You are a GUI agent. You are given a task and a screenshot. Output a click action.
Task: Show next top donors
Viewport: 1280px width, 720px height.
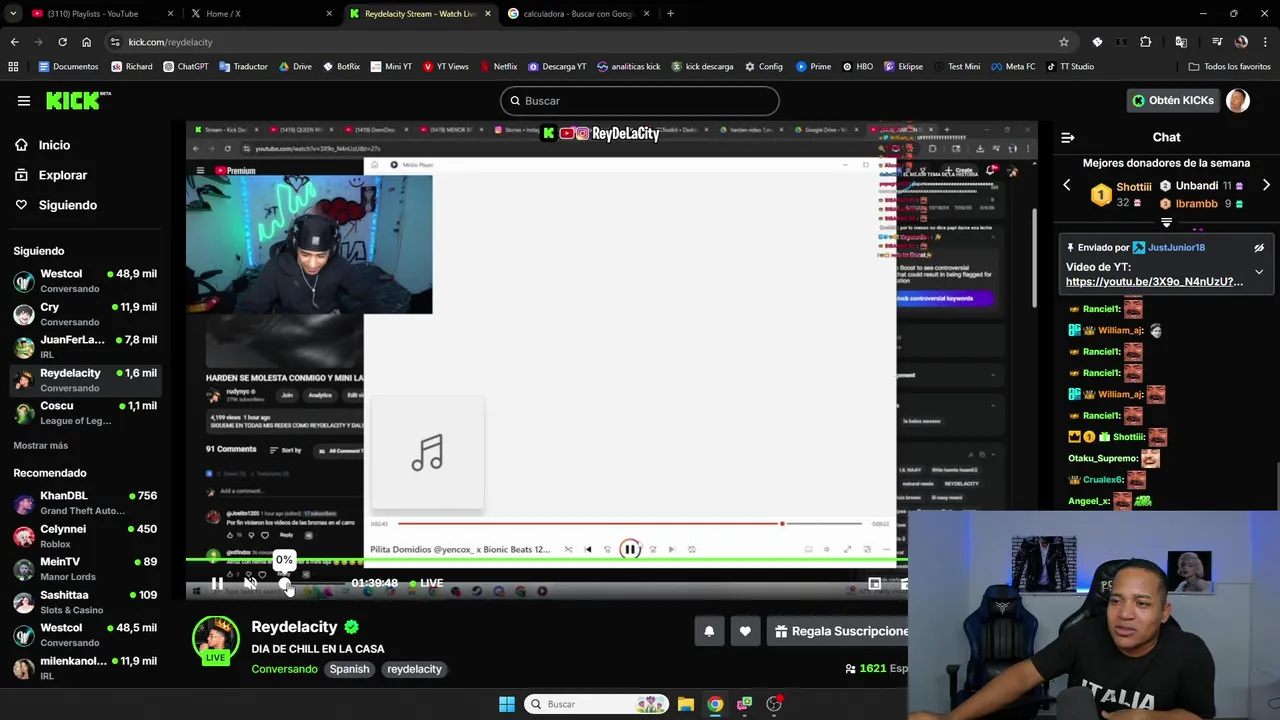click(1266, 185)
